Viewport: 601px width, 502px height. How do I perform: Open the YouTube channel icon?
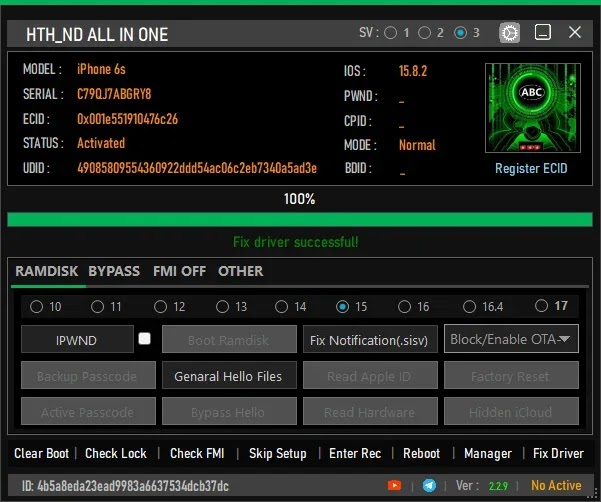point(394,486)
